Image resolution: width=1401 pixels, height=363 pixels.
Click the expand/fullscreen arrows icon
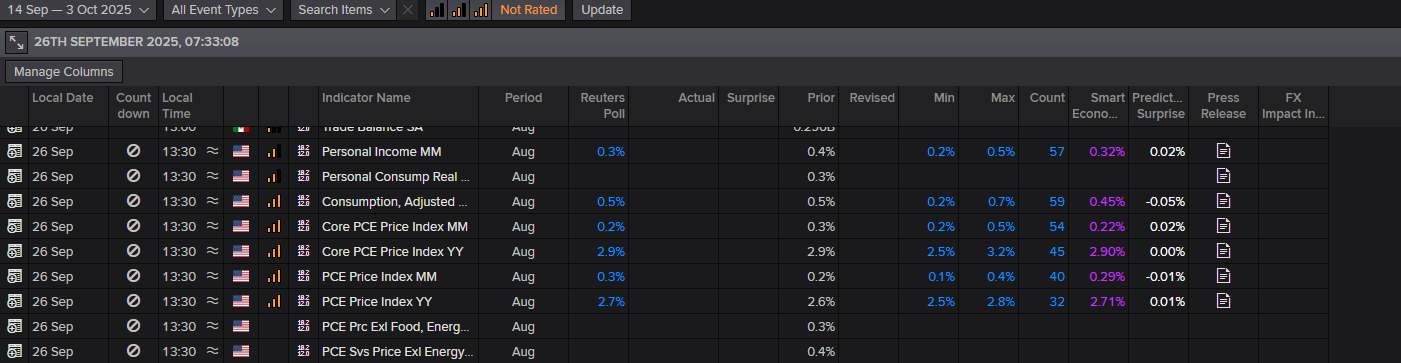(16, 42)
